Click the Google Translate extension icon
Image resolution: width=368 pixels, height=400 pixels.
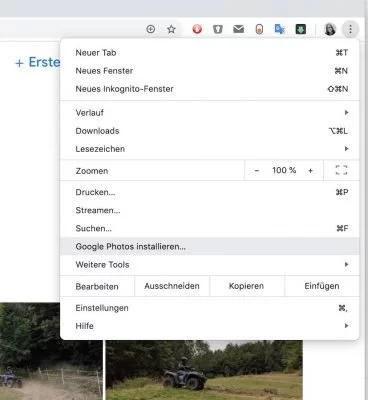pos(279,29)
